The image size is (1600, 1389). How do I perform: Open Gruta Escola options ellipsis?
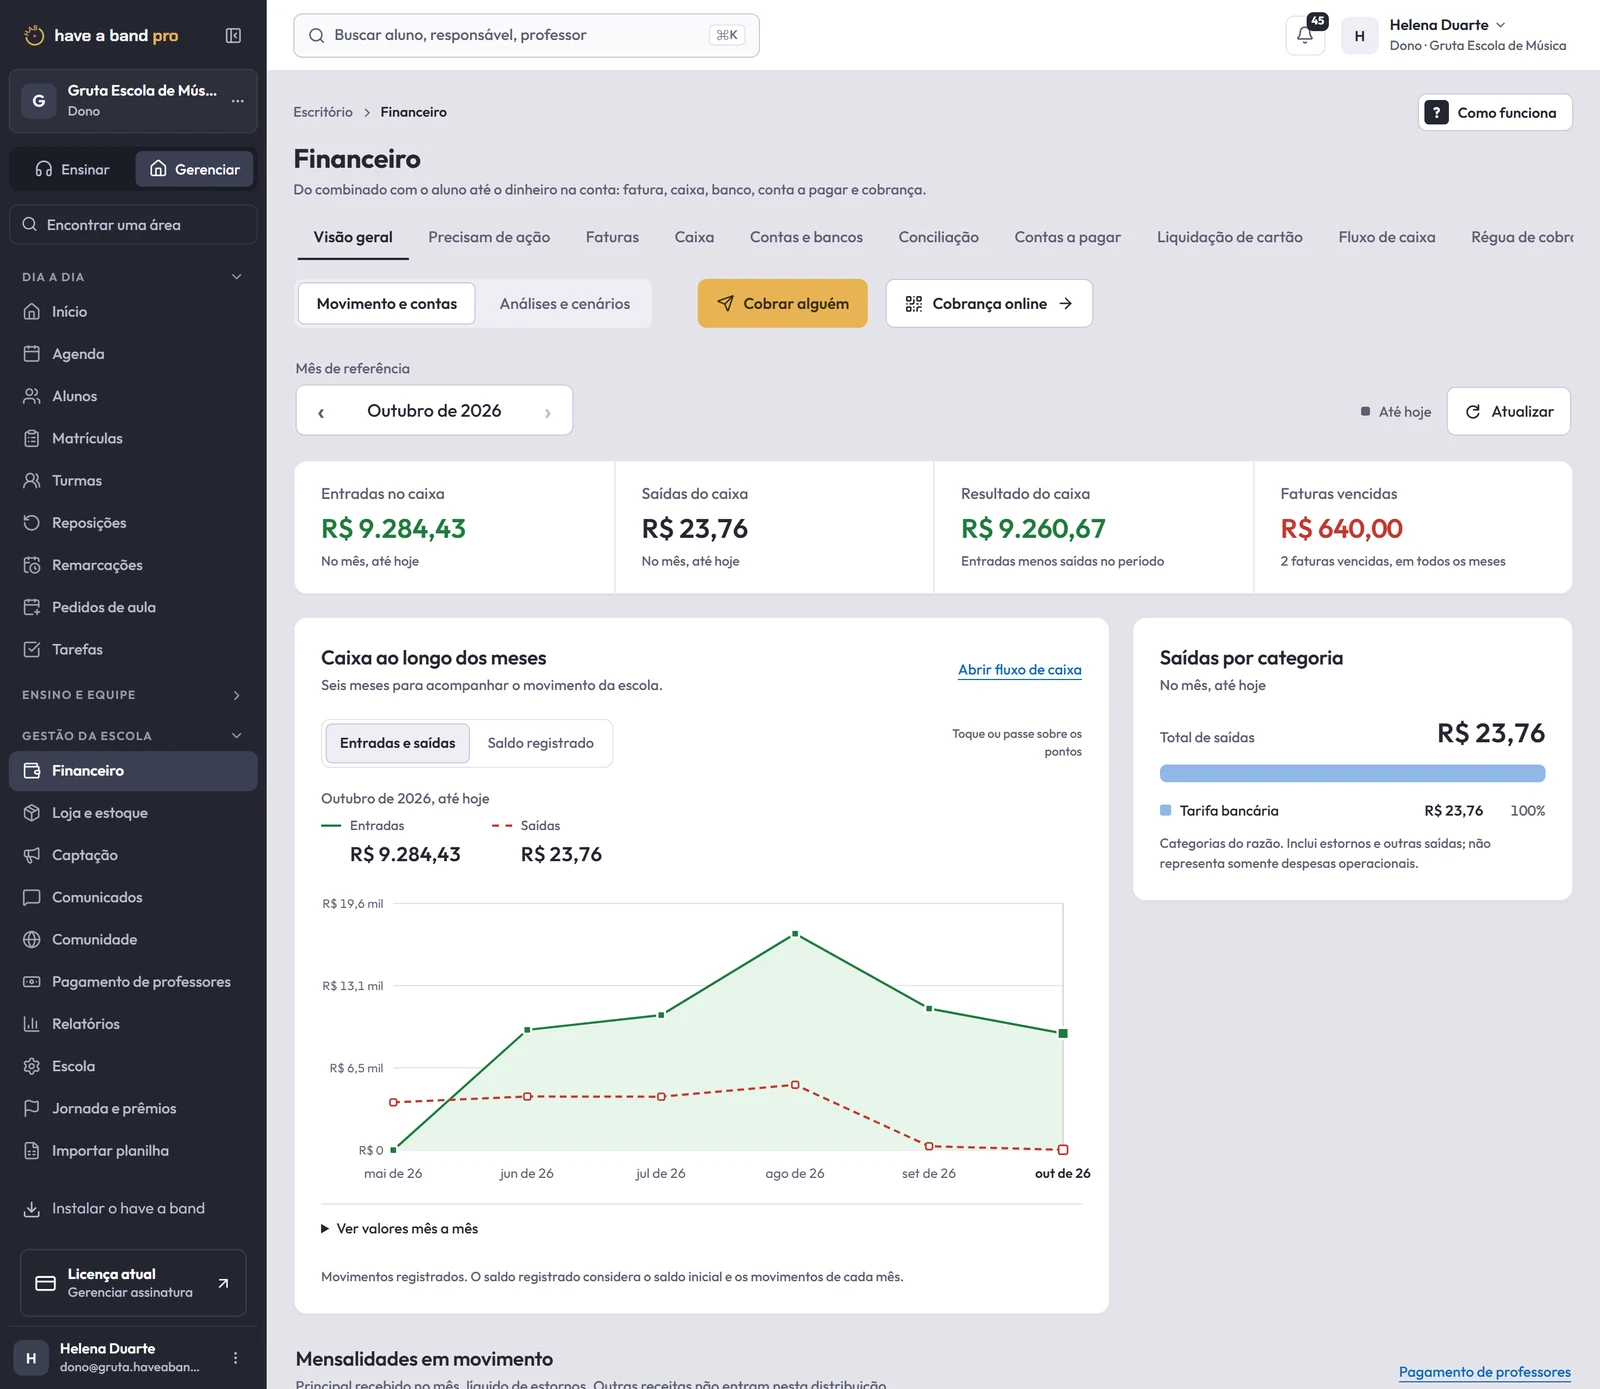pos(237,101)
